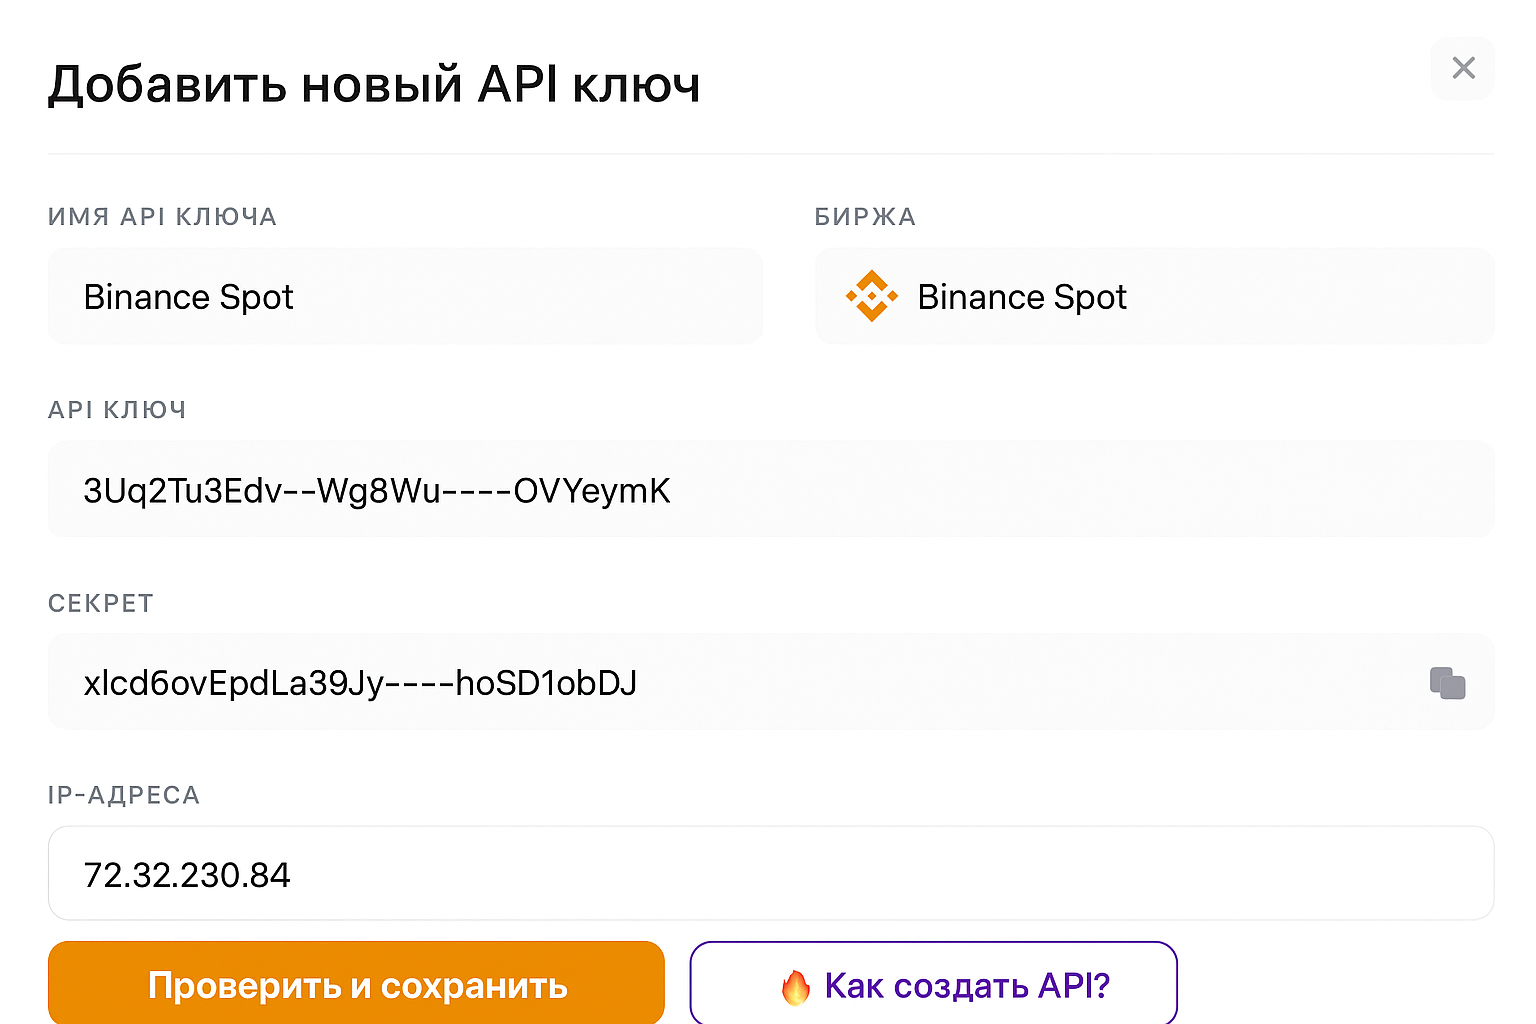The height and width of the screenshot is (1024, 1536).
Task: Close the add API key dialog
Action: coord(1462,68)
